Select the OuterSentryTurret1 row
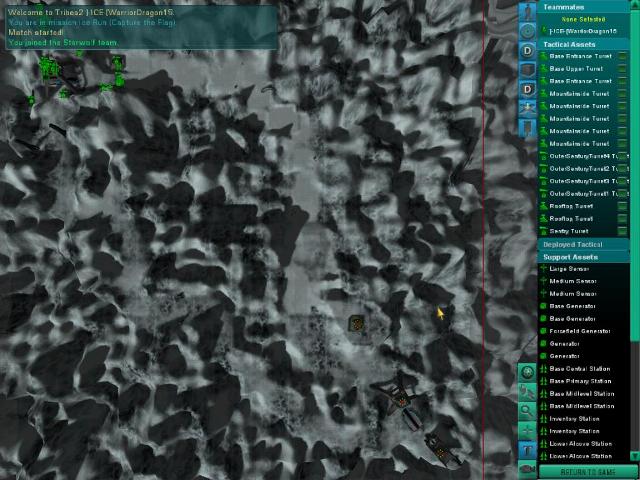 coord(584,193)
